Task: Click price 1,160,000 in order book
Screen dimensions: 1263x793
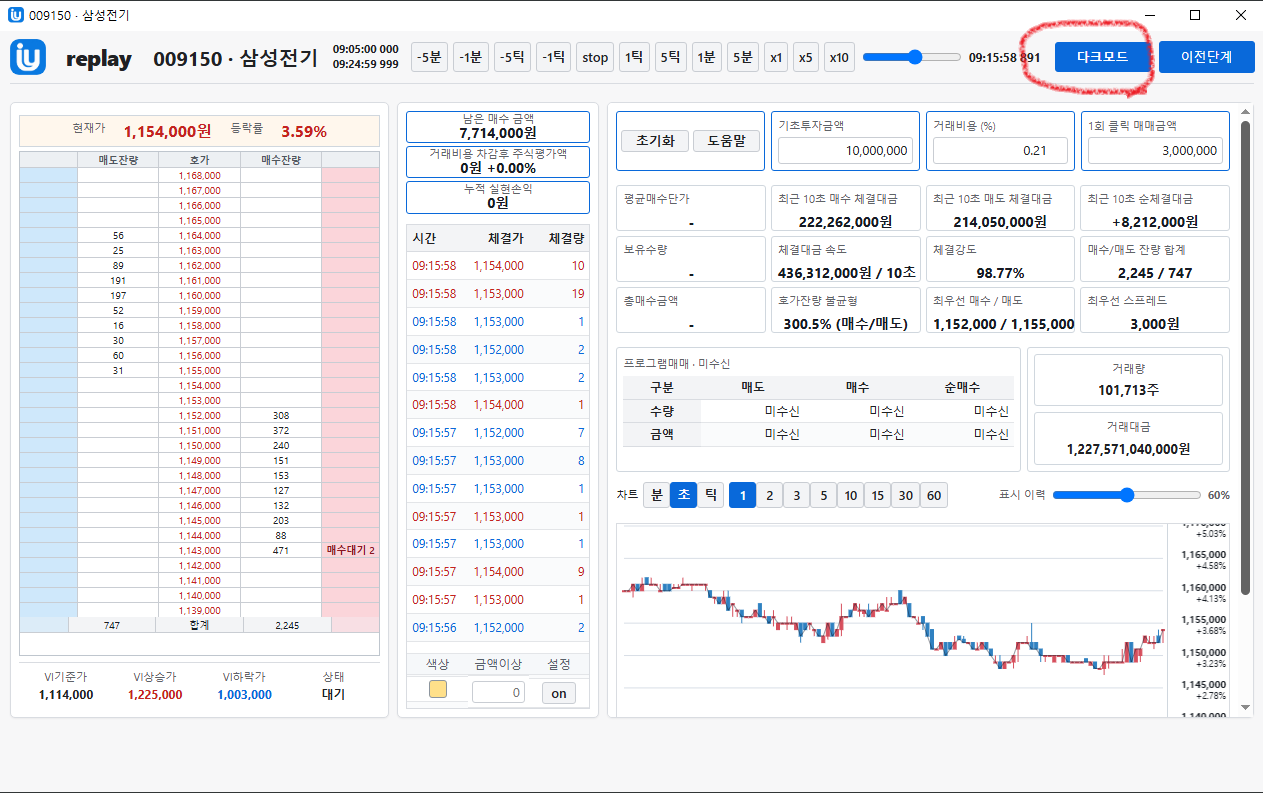Action: click(199, 295)
